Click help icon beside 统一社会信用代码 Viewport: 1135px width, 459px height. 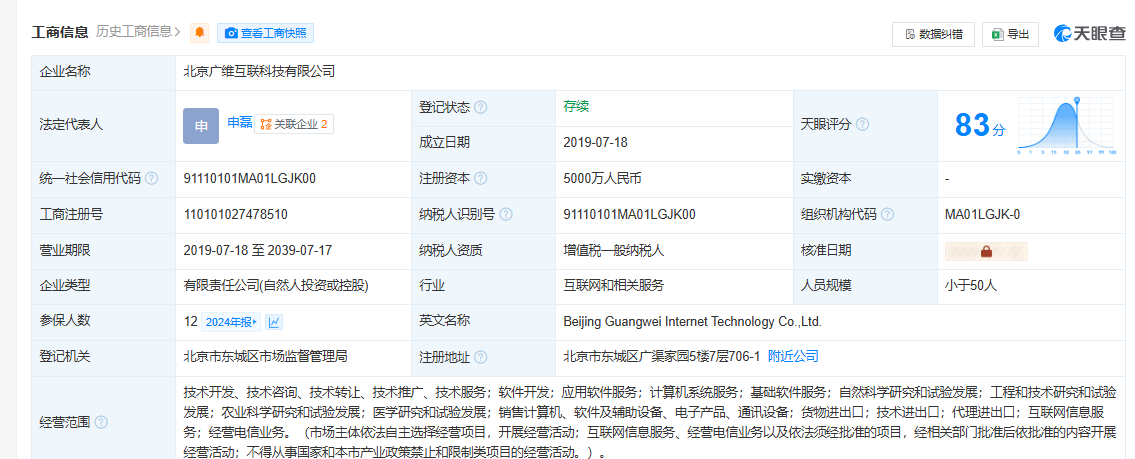tap(151, 179)
